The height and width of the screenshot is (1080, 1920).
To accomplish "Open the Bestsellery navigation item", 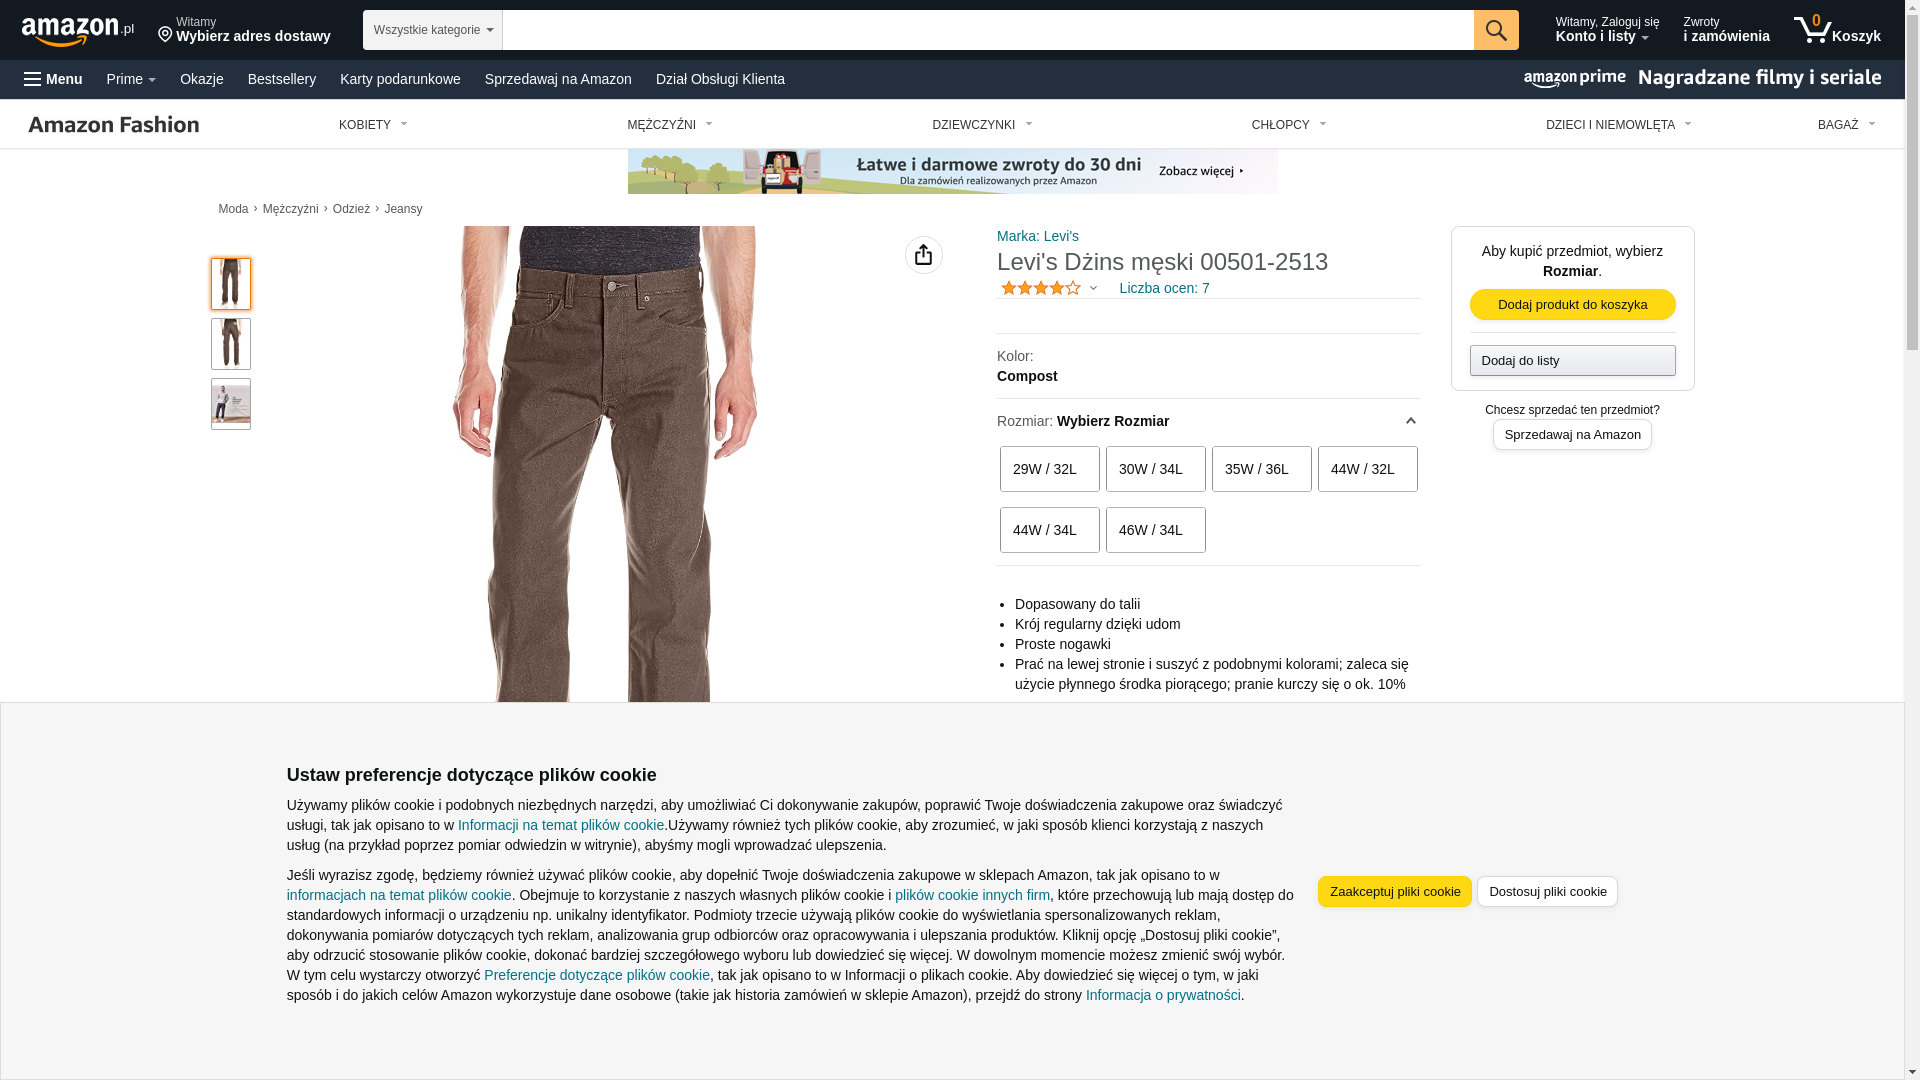I will 282,79.
